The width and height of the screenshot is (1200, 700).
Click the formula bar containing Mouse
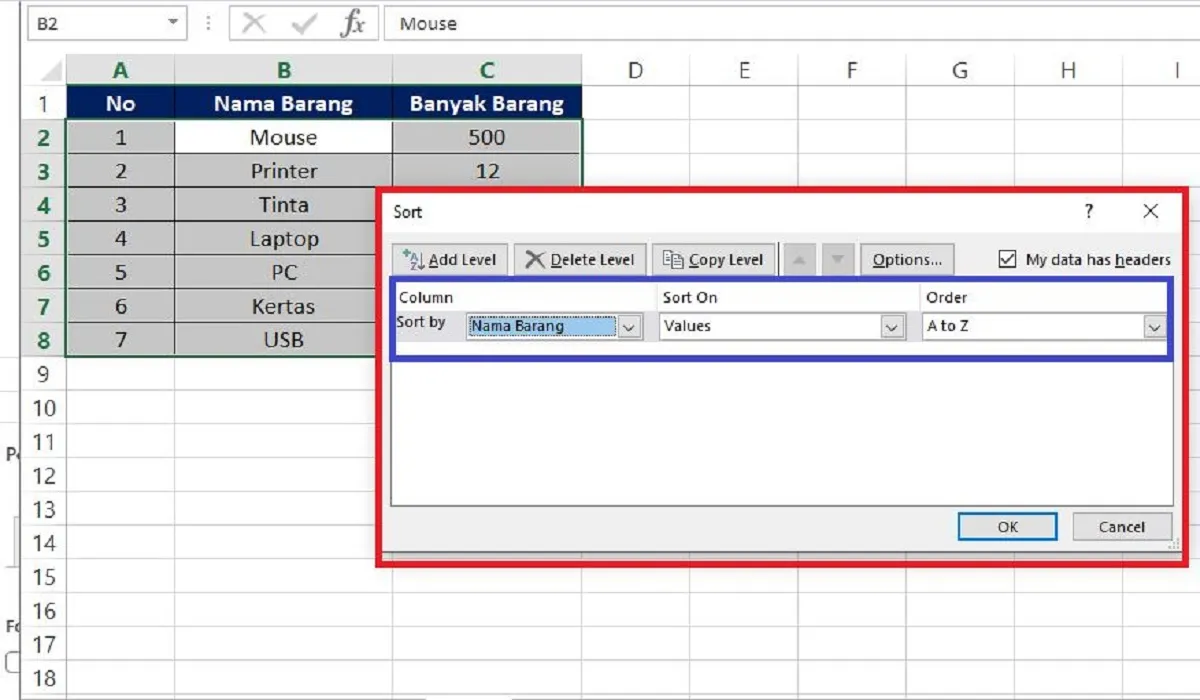coord(792,24)
